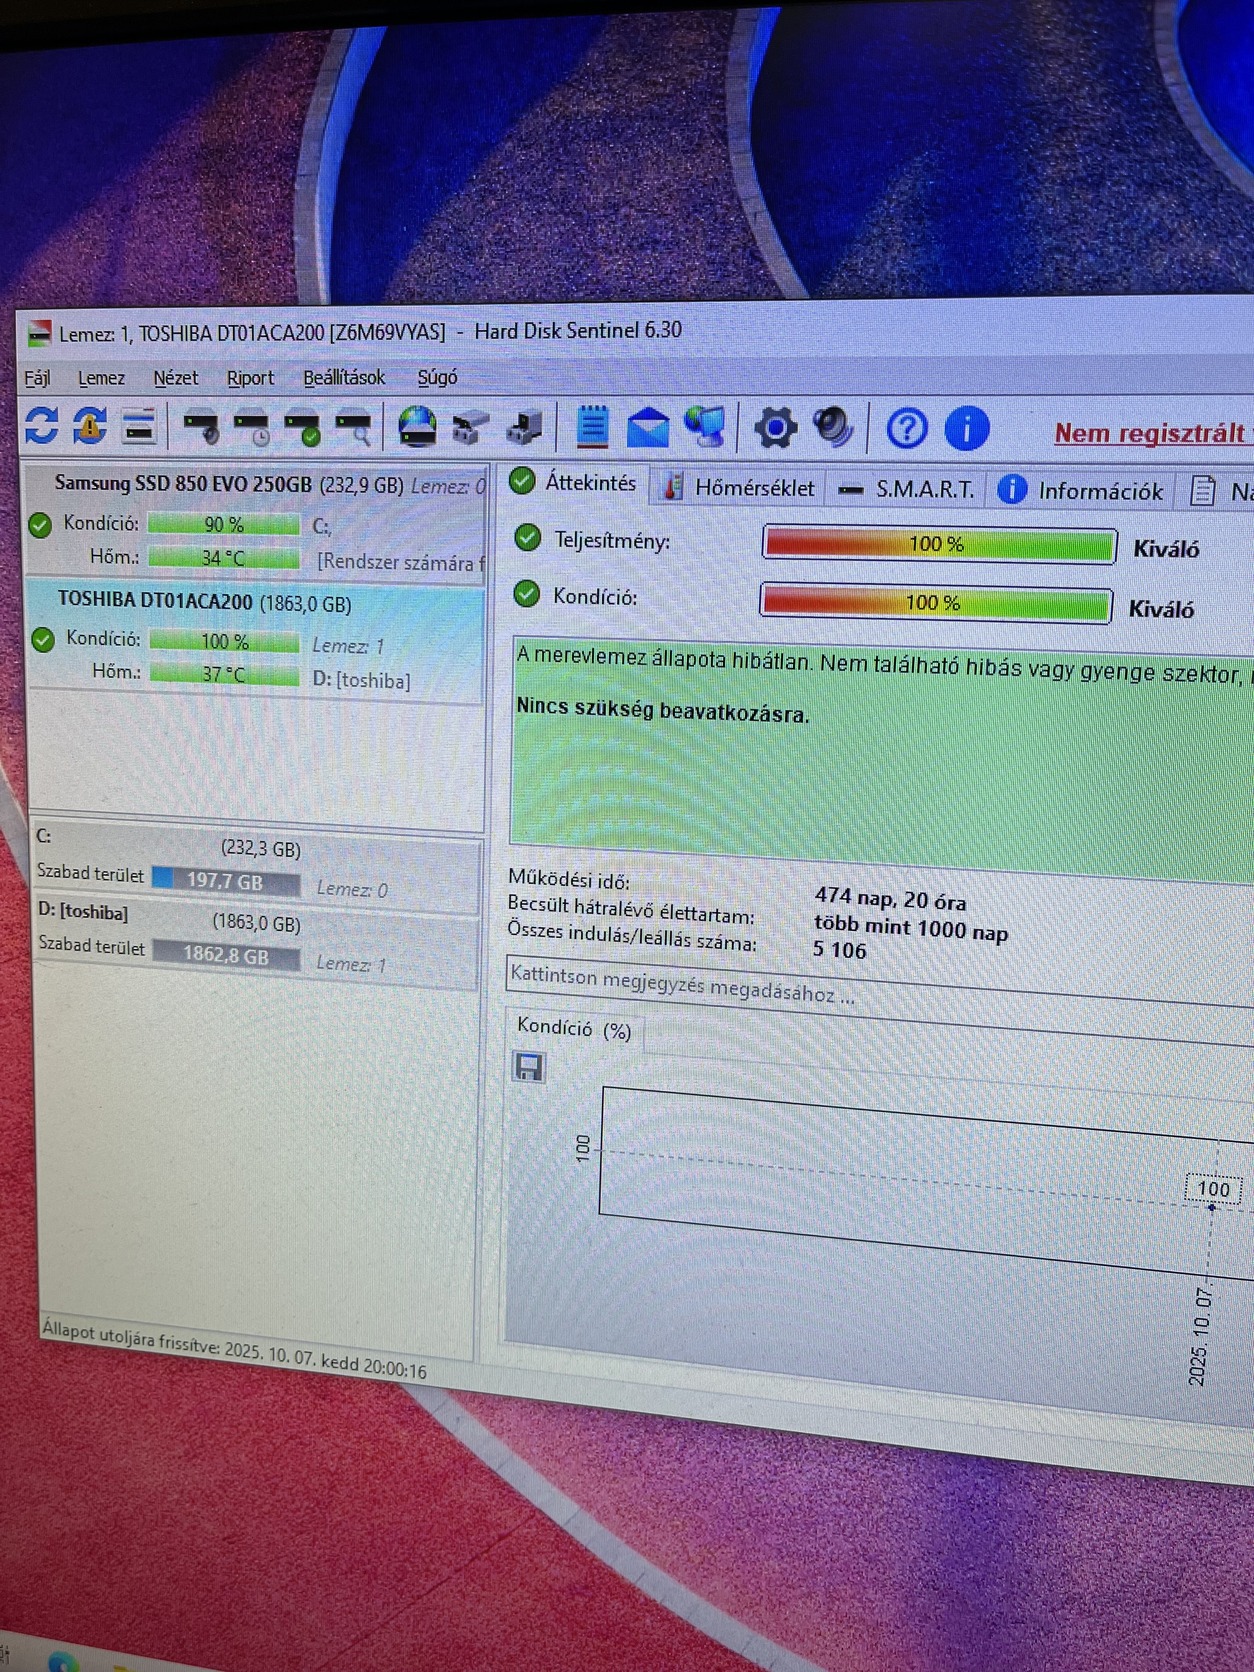Click the blue notepad report icon

pyautogui.click(x=592, y=427)
